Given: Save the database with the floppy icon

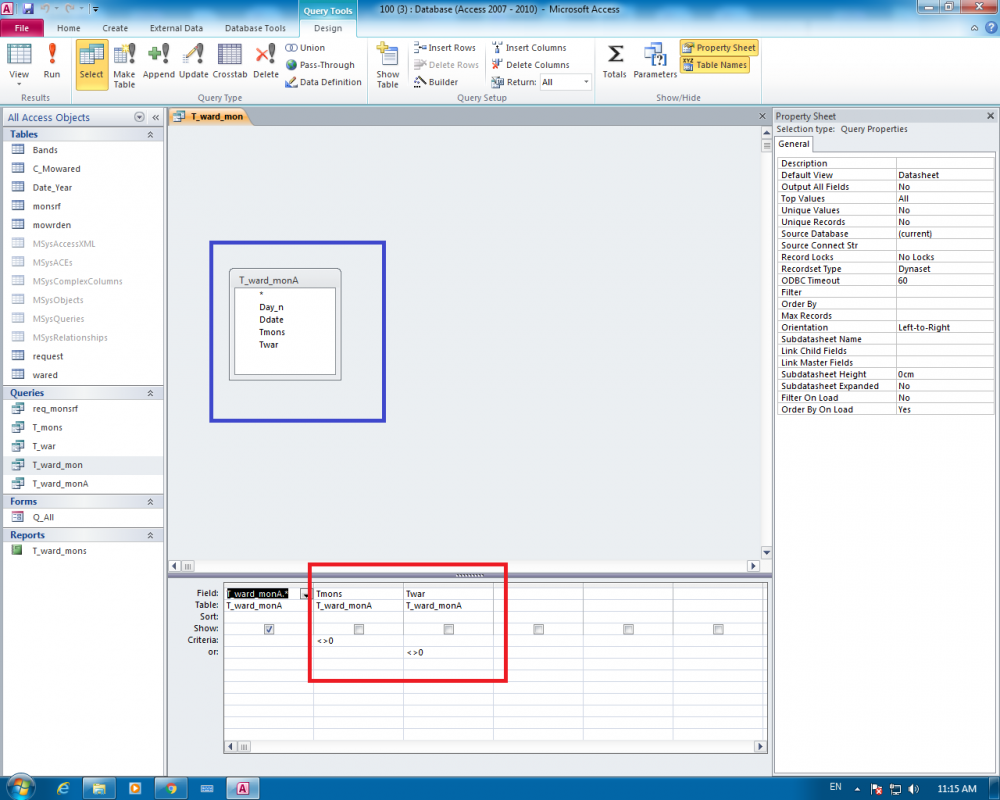Looking at the screenshot, I should 28,9.
